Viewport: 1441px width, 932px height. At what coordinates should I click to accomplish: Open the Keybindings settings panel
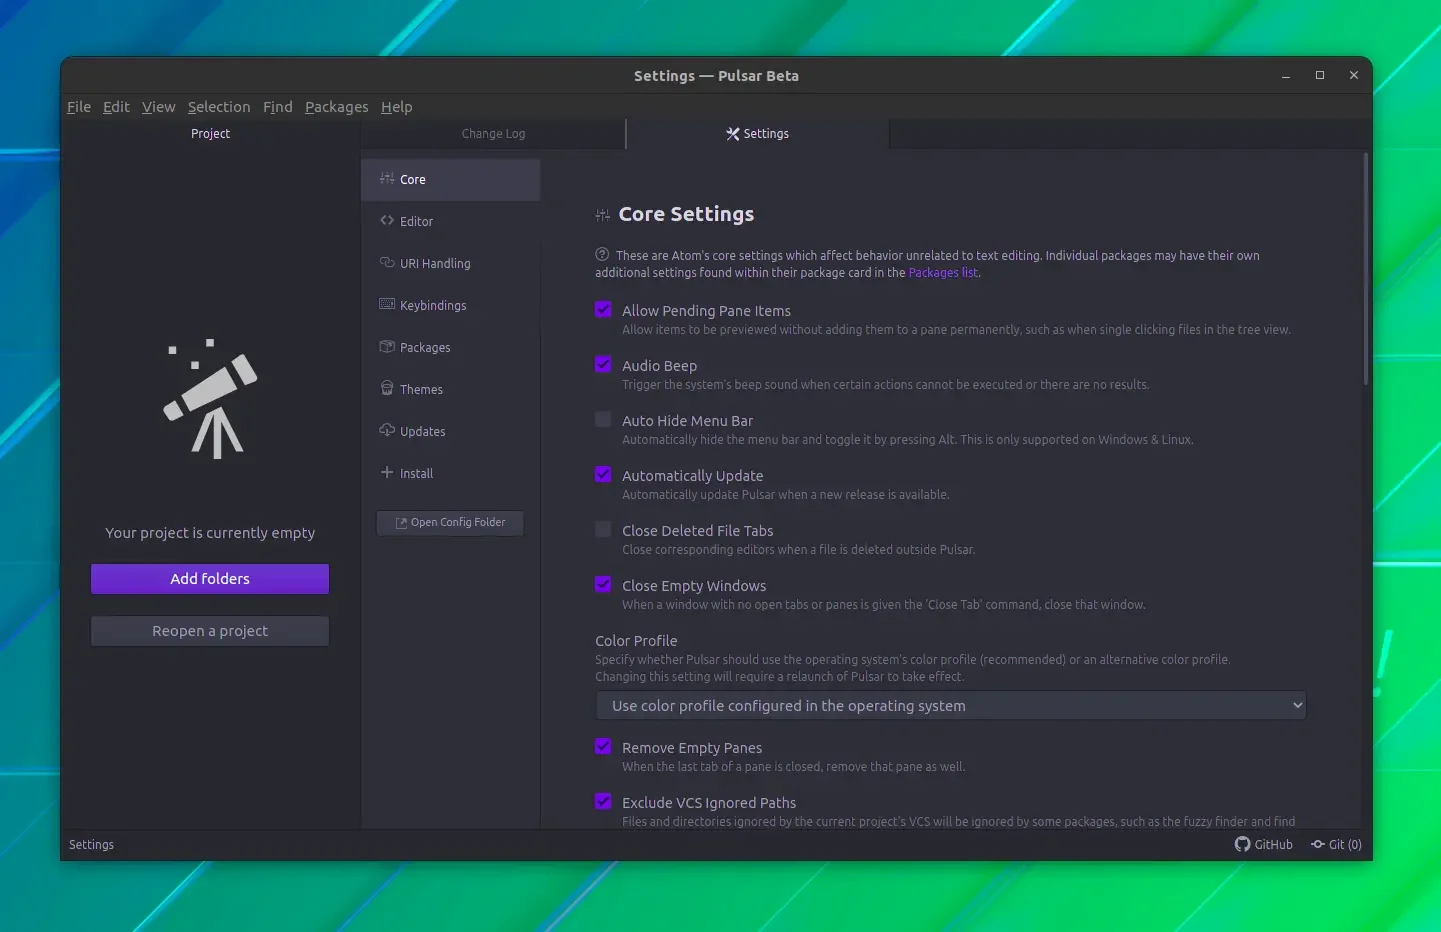(451, 306)
